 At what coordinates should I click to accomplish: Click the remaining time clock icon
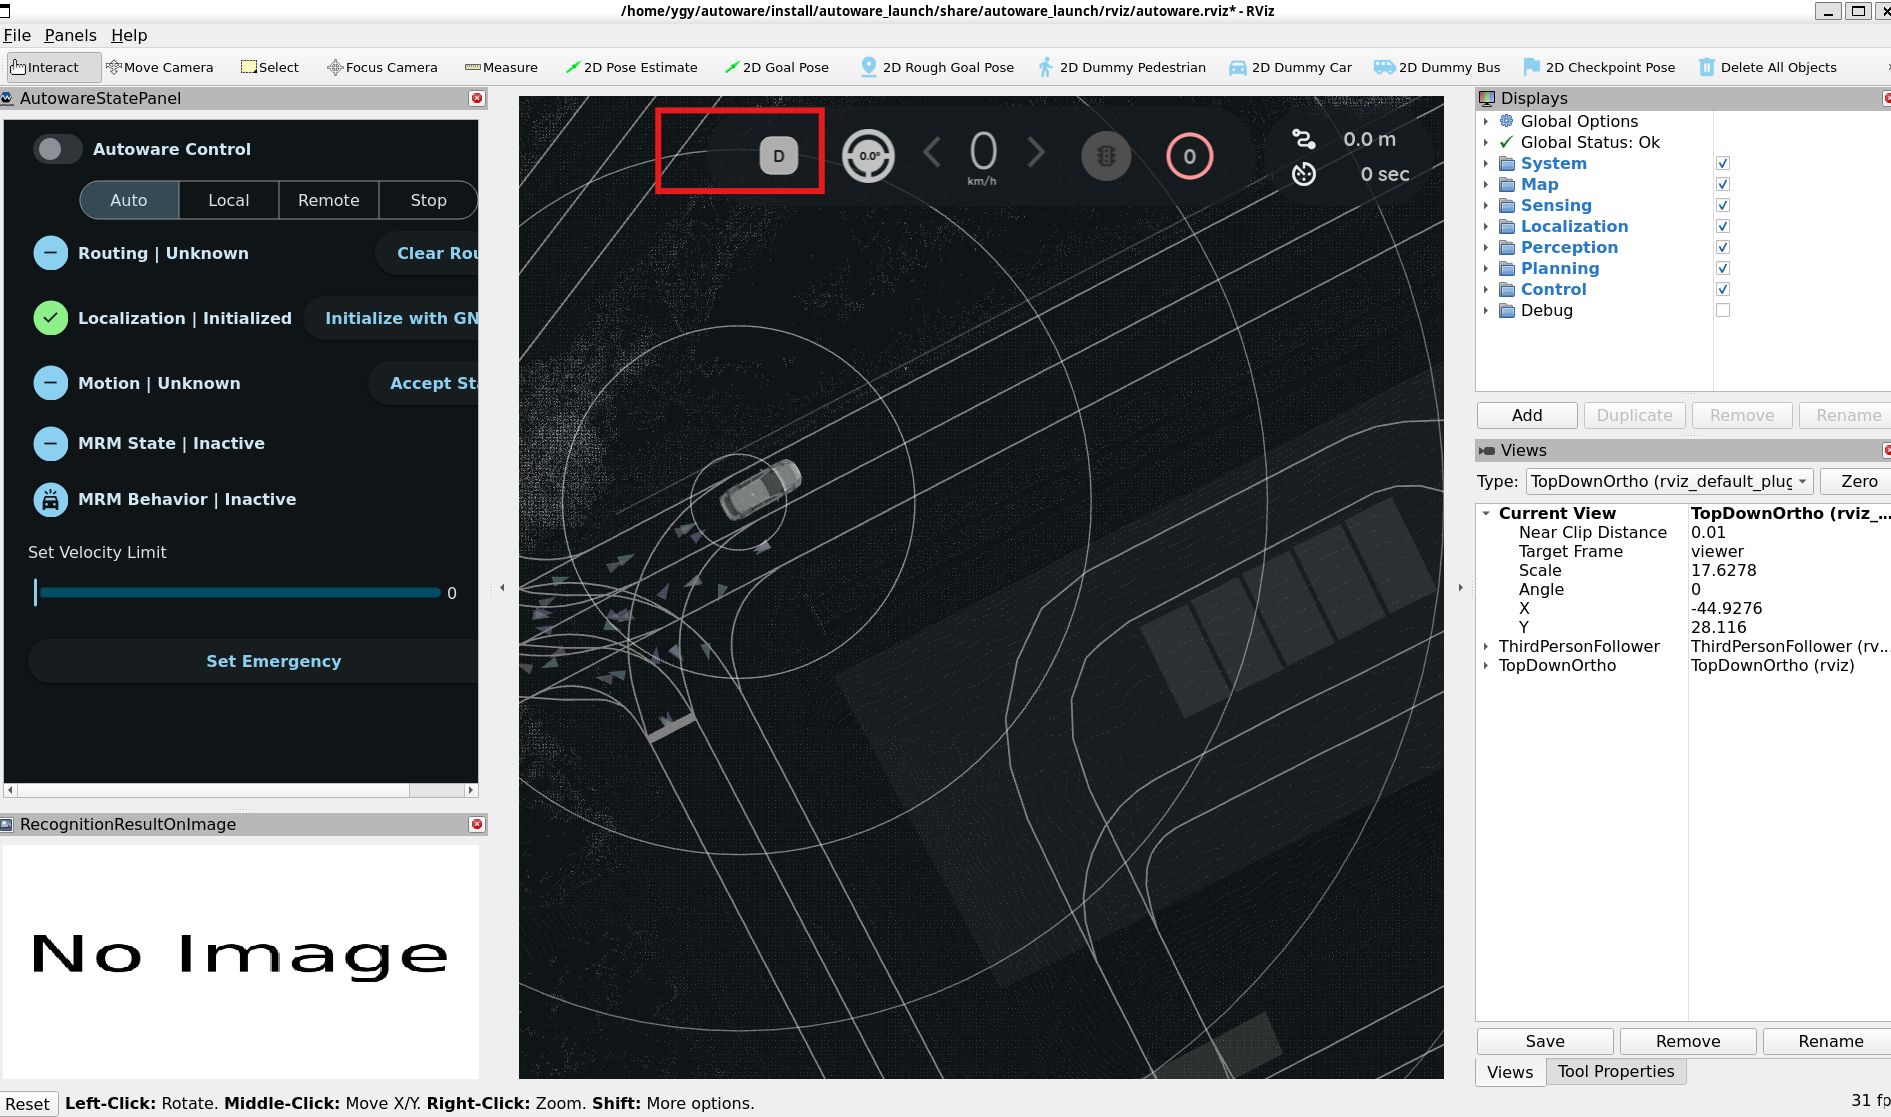click(1303, 174)
